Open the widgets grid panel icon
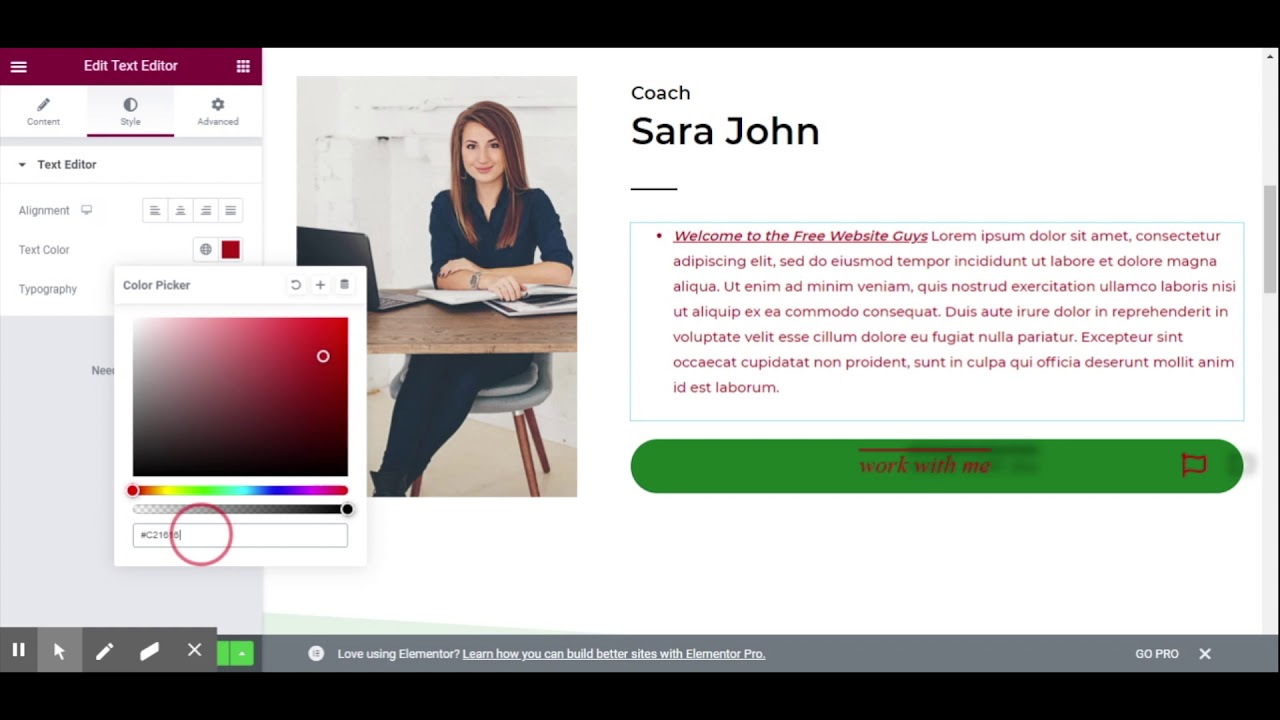 243,66
